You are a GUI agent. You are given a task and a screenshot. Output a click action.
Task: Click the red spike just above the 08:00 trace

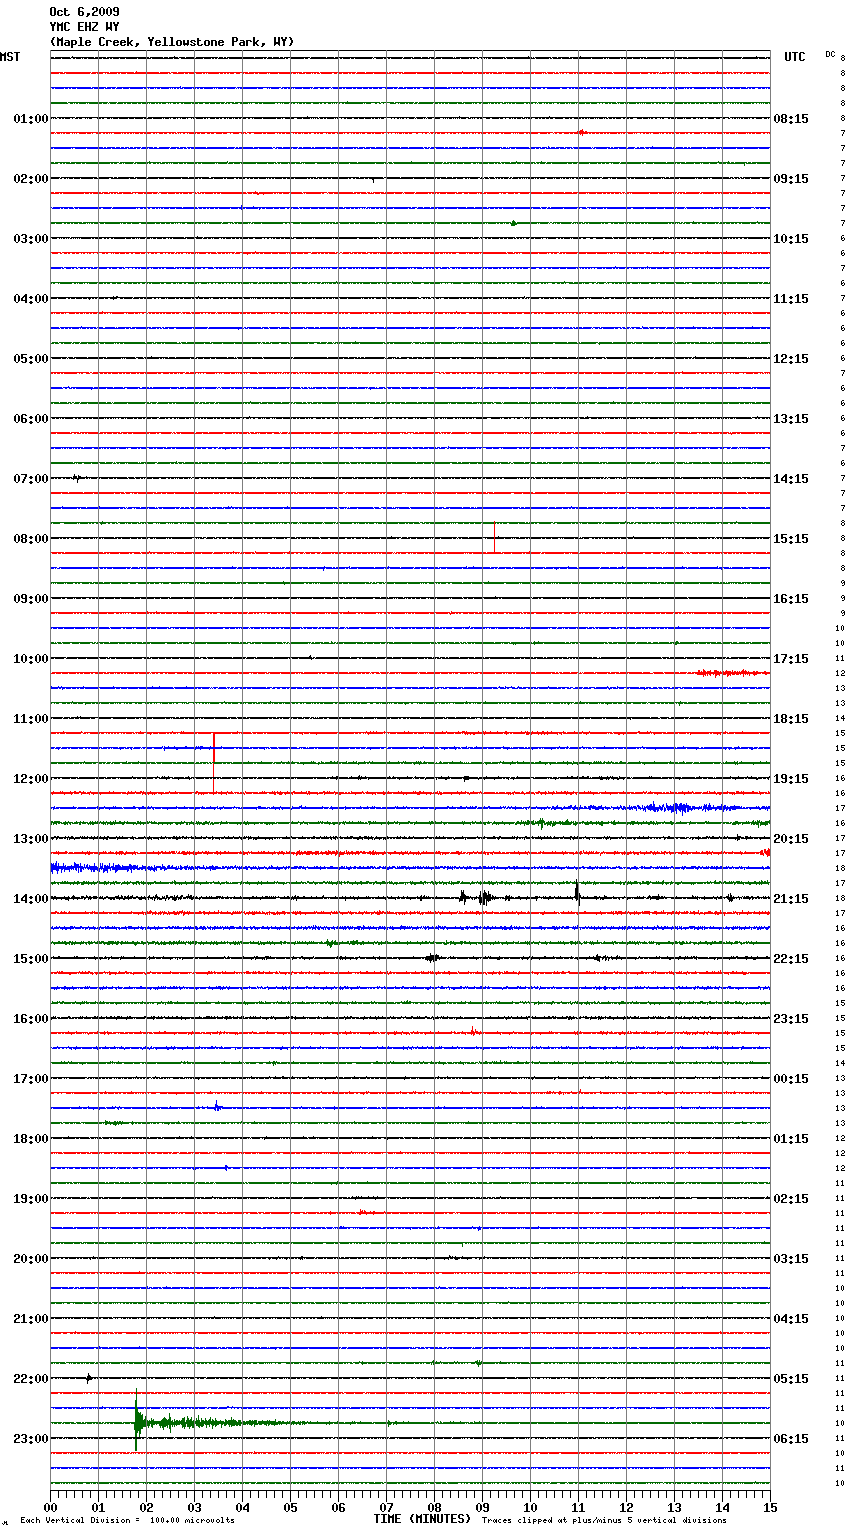pyautogui.click(x=494, y=537)
